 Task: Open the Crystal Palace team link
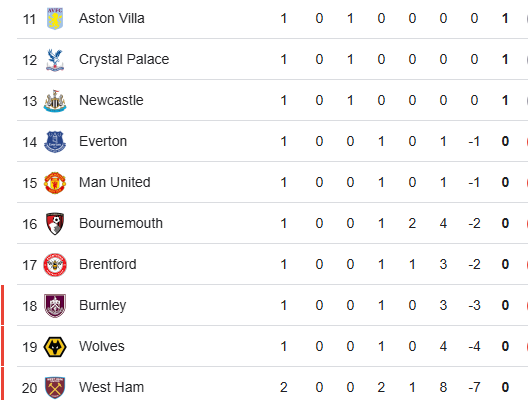point(124,60)
